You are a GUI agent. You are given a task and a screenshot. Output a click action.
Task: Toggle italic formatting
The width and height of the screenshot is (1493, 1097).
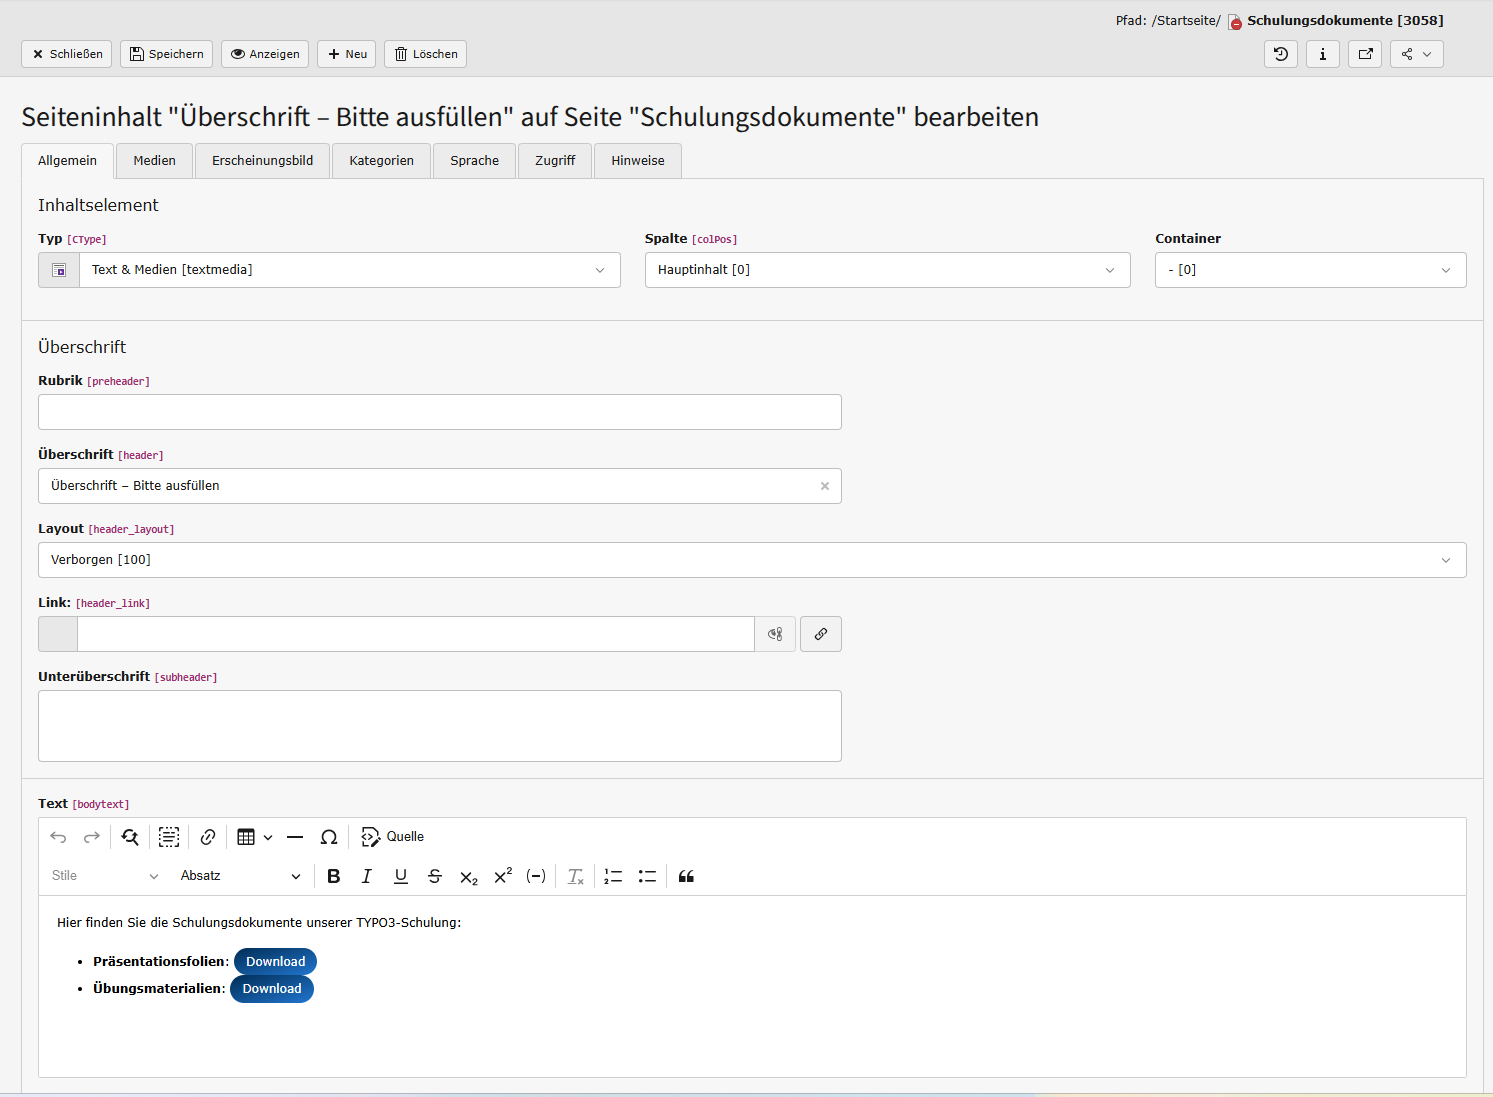pos(367,876)
